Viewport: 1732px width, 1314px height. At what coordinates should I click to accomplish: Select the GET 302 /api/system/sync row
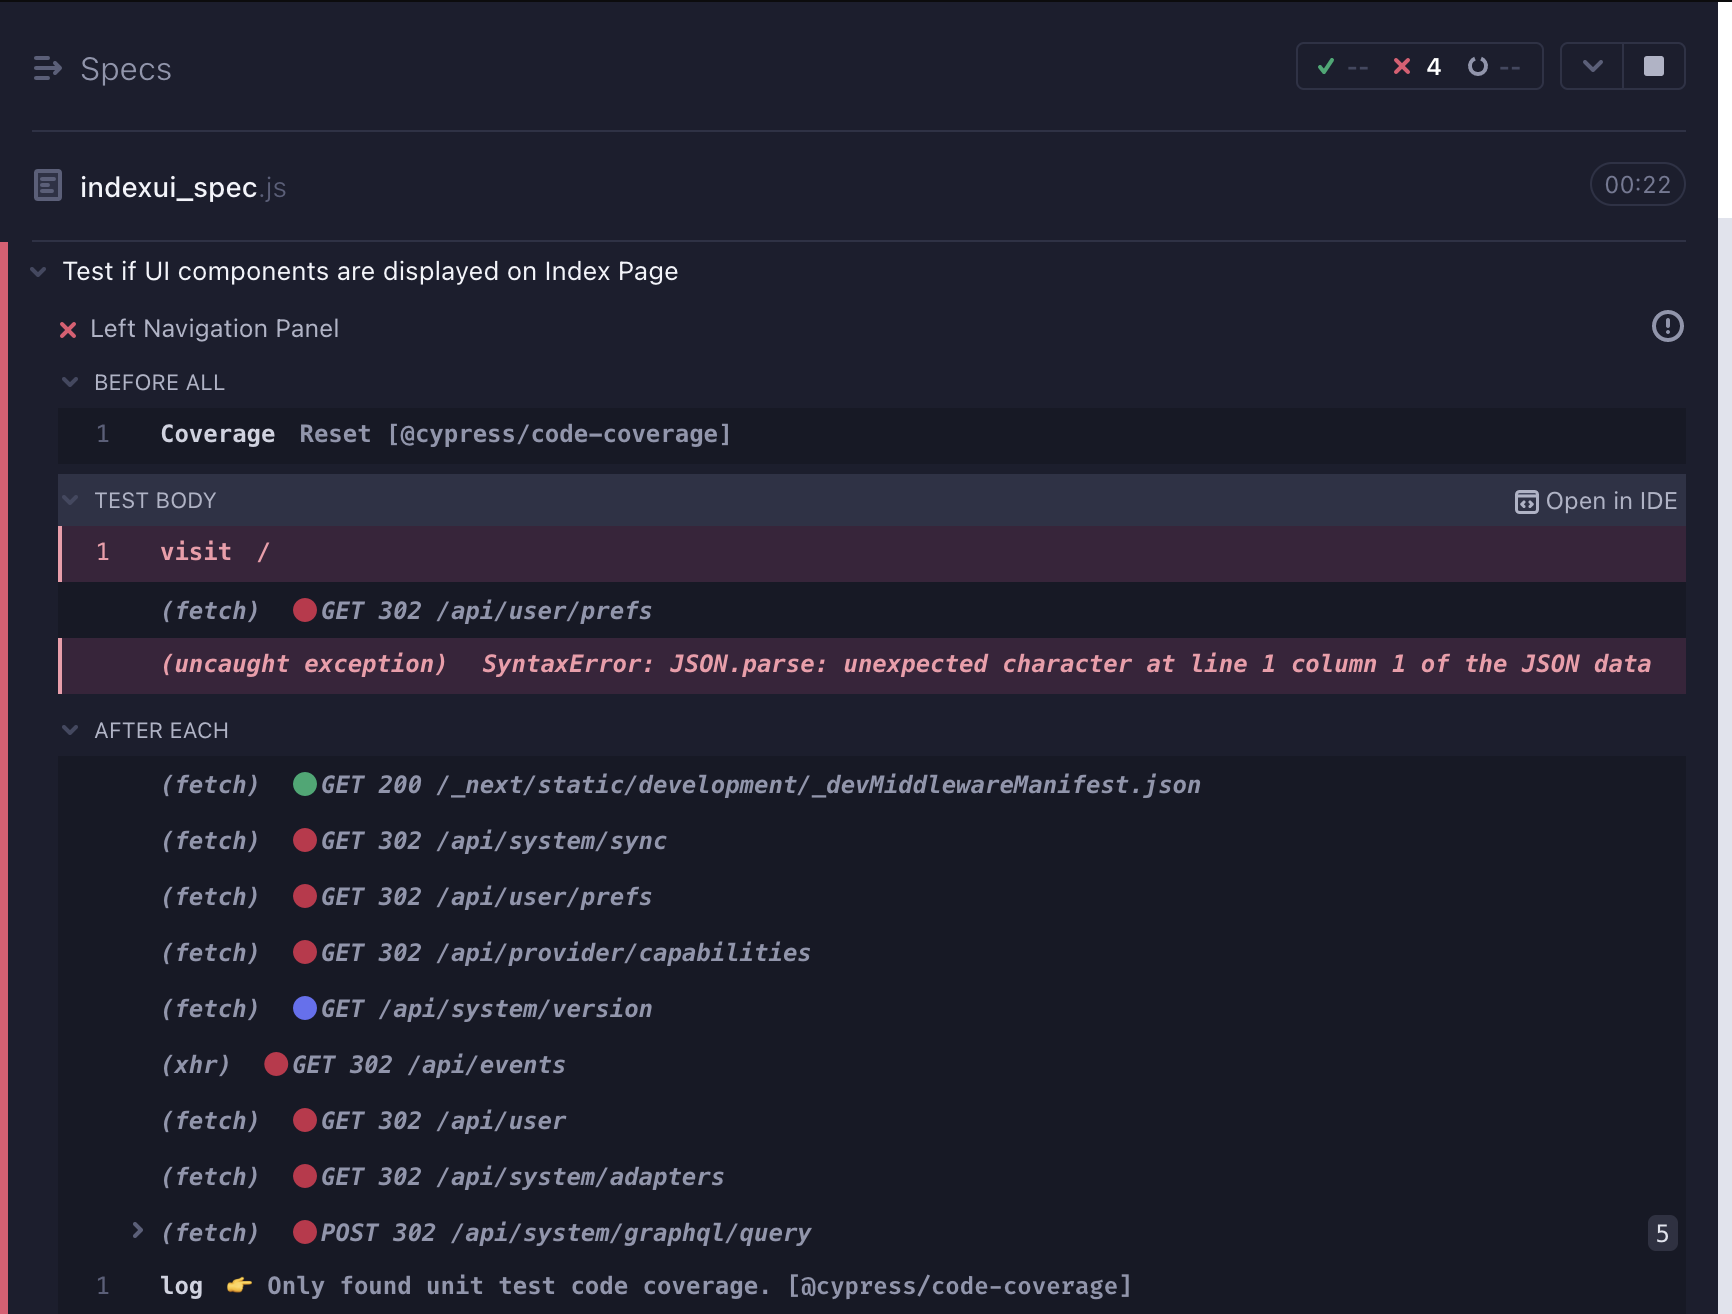click(x=872, y=841)
